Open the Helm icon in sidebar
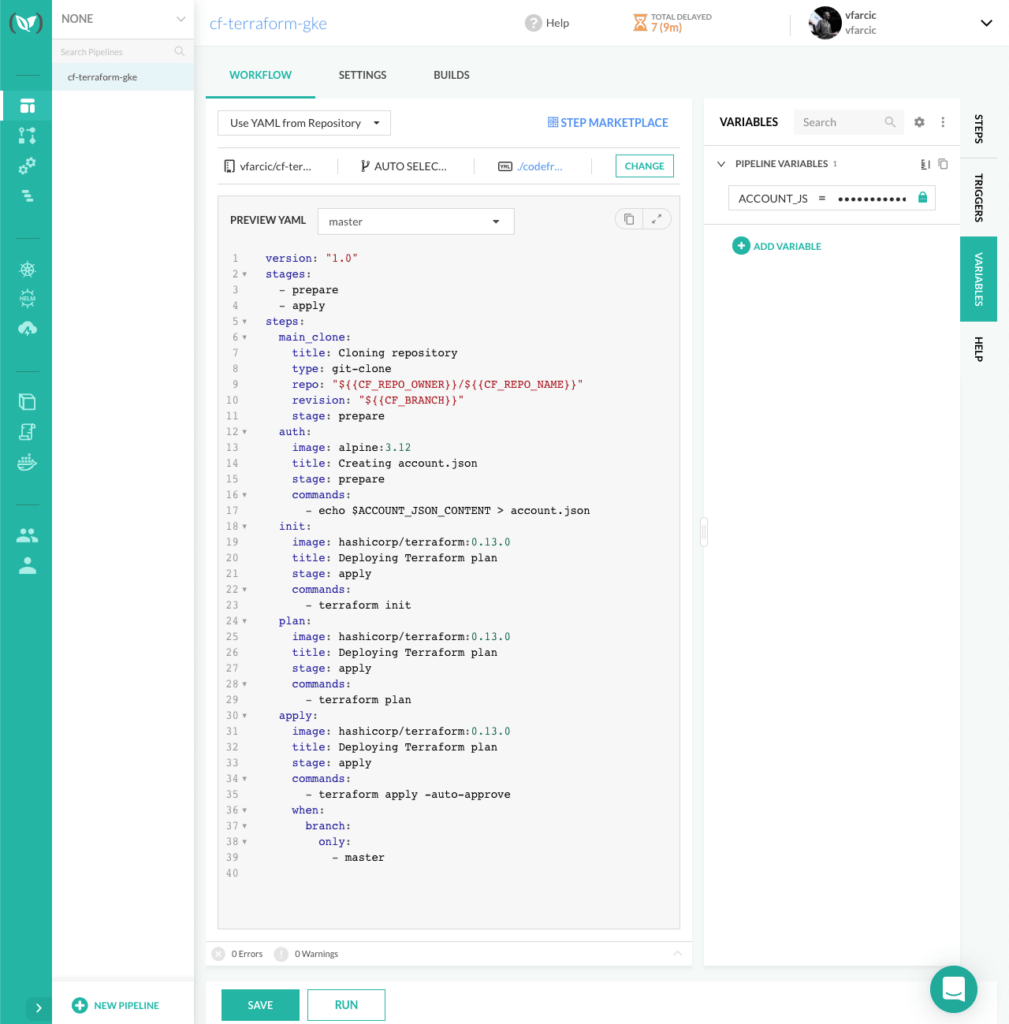The image size is (1009, 1024). coord(27,299)
